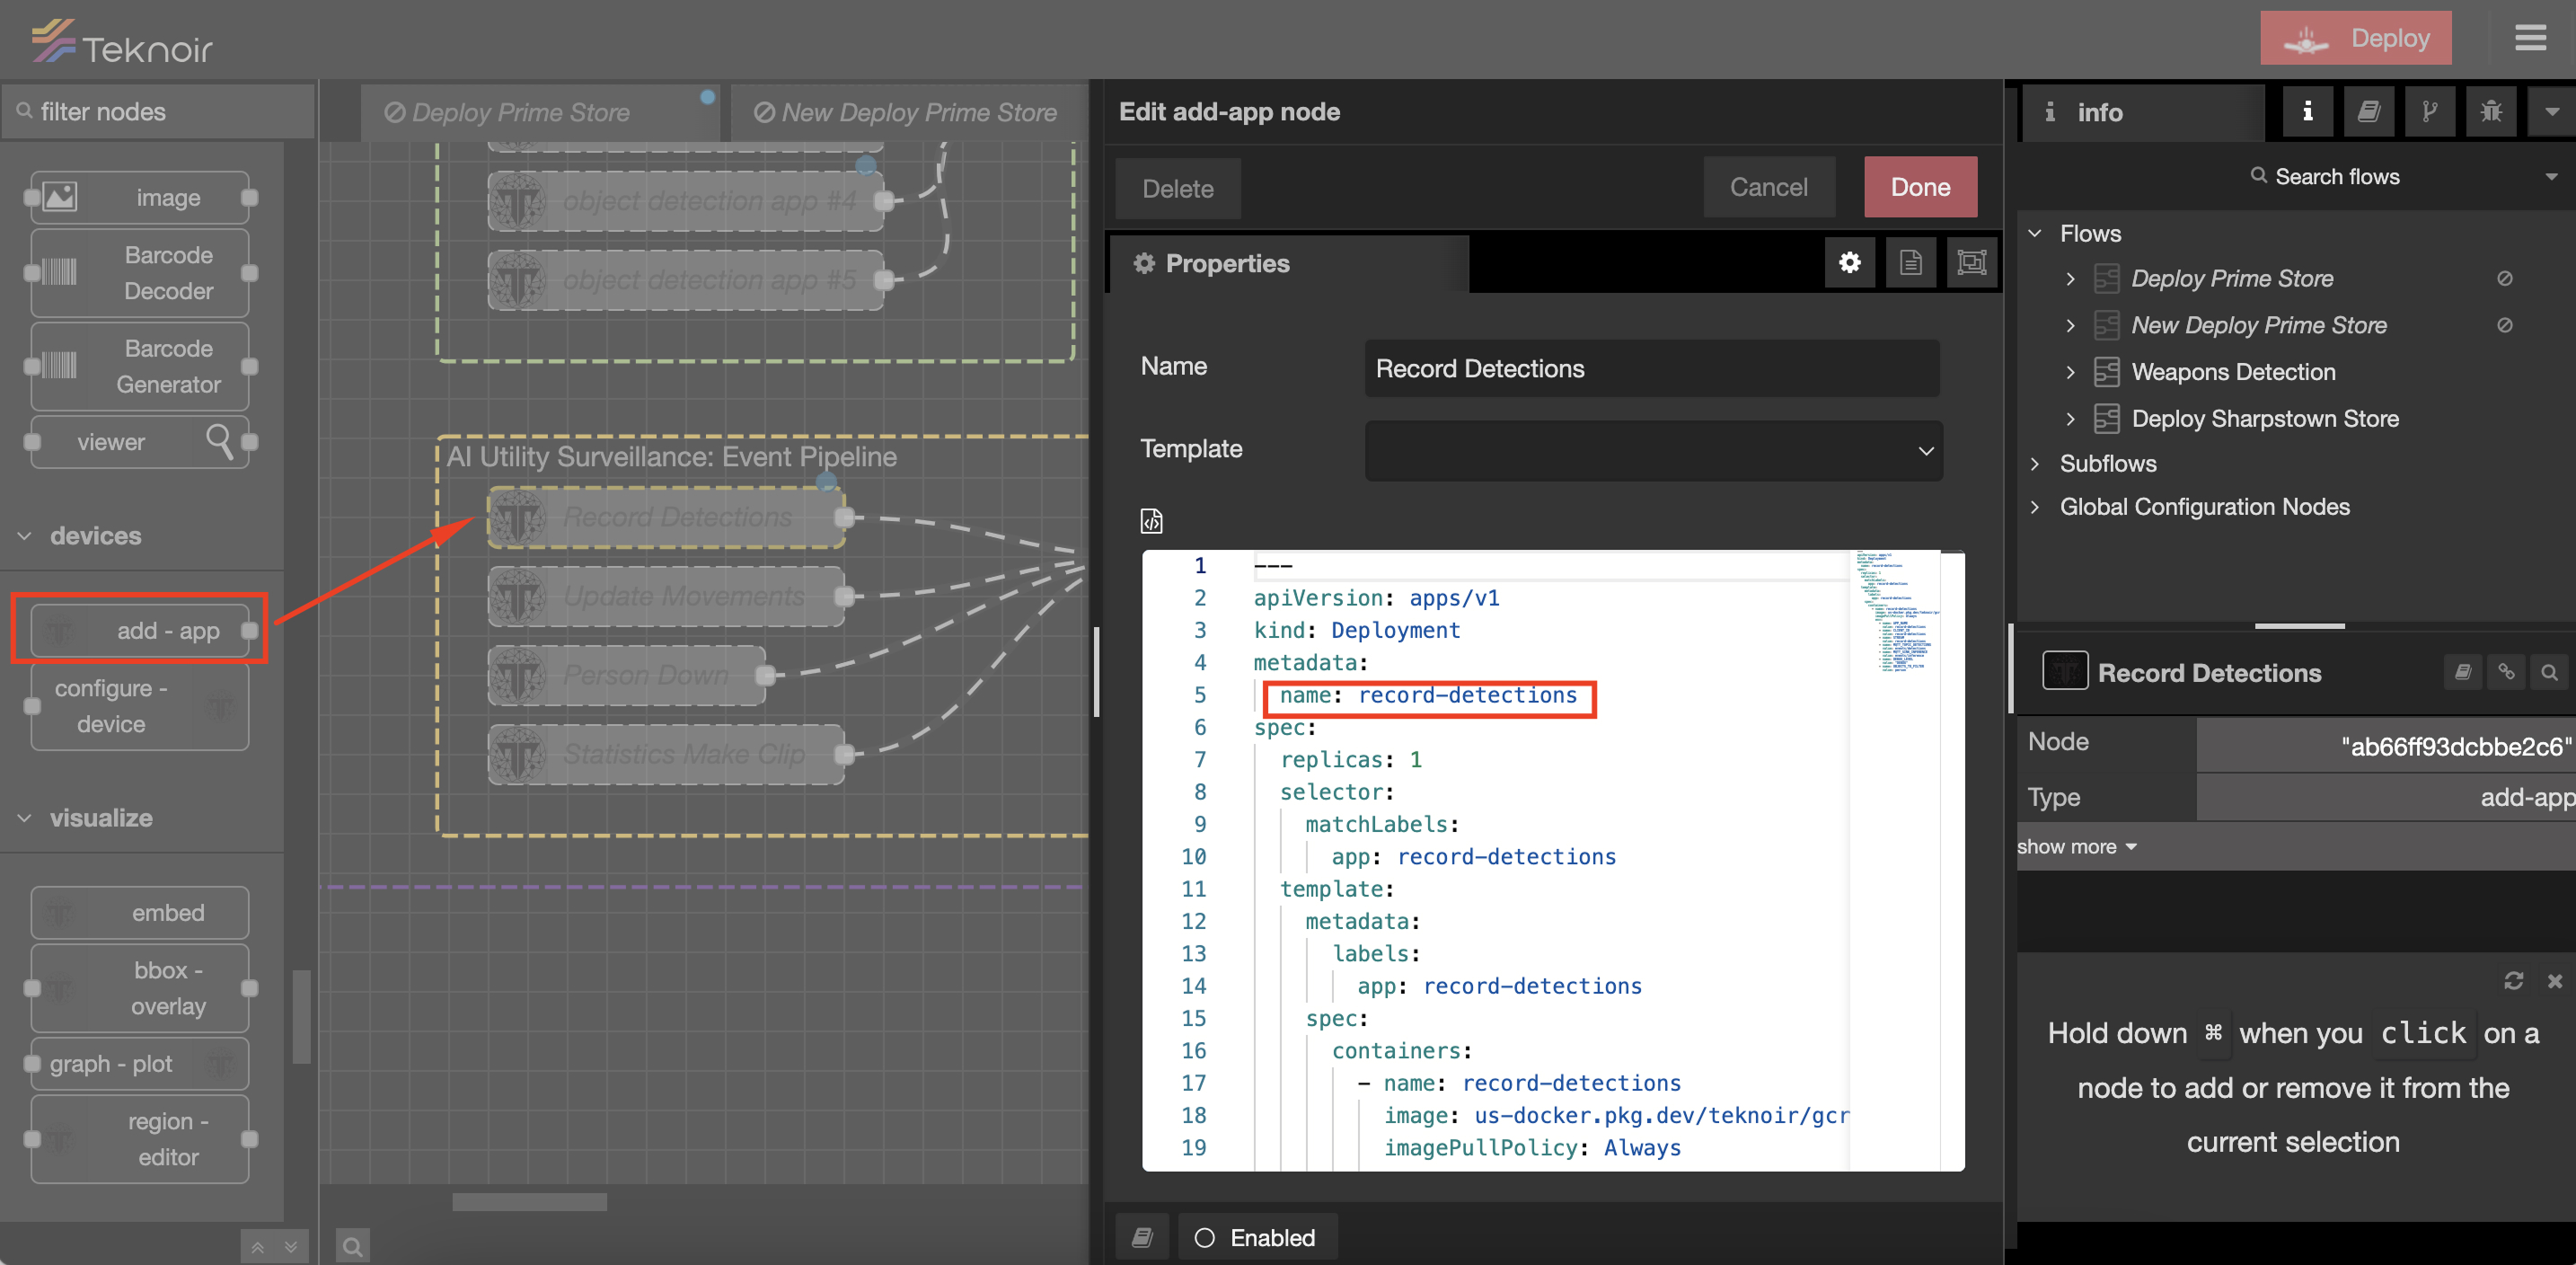Expand the Deploy Prime Store flow
Screen dimensions: 2576x1265
[x=2070, y=279]
